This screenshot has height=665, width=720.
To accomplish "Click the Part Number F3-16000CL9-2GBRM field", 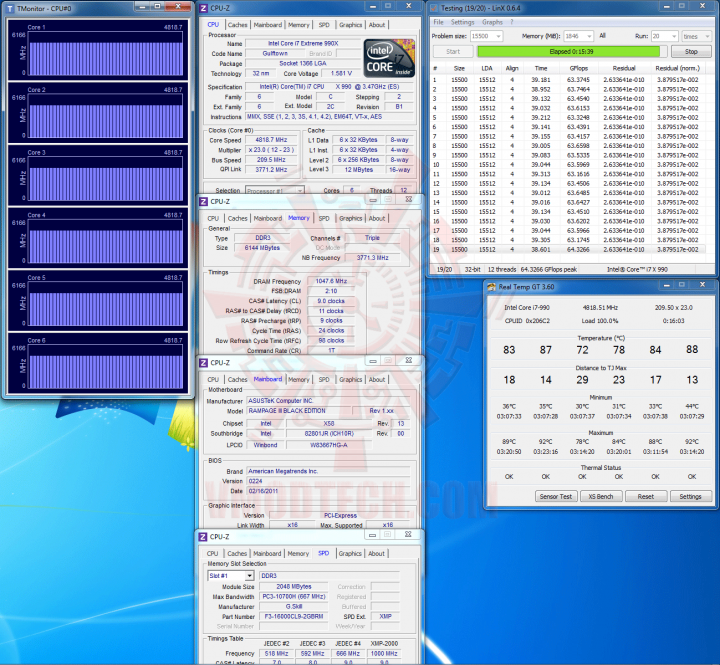I will coord(294,616).
